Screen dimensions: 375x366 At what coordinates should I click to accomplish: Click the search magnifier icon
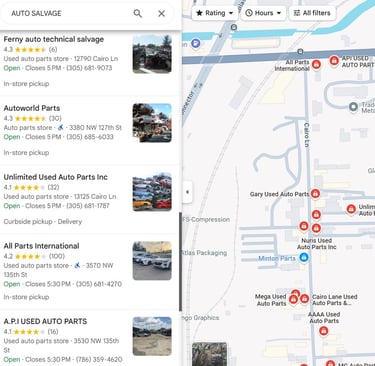[138, 13]
